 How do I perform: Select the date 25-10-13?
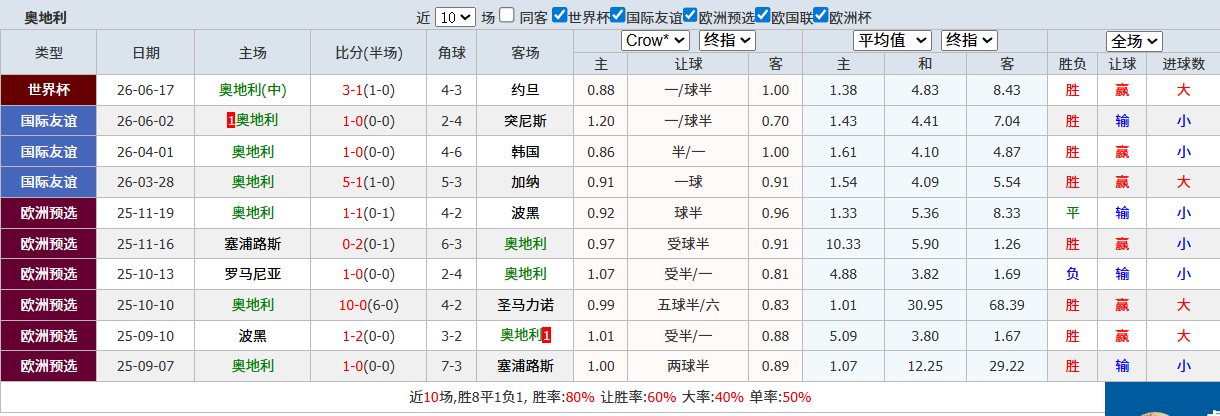pos(146,274)
